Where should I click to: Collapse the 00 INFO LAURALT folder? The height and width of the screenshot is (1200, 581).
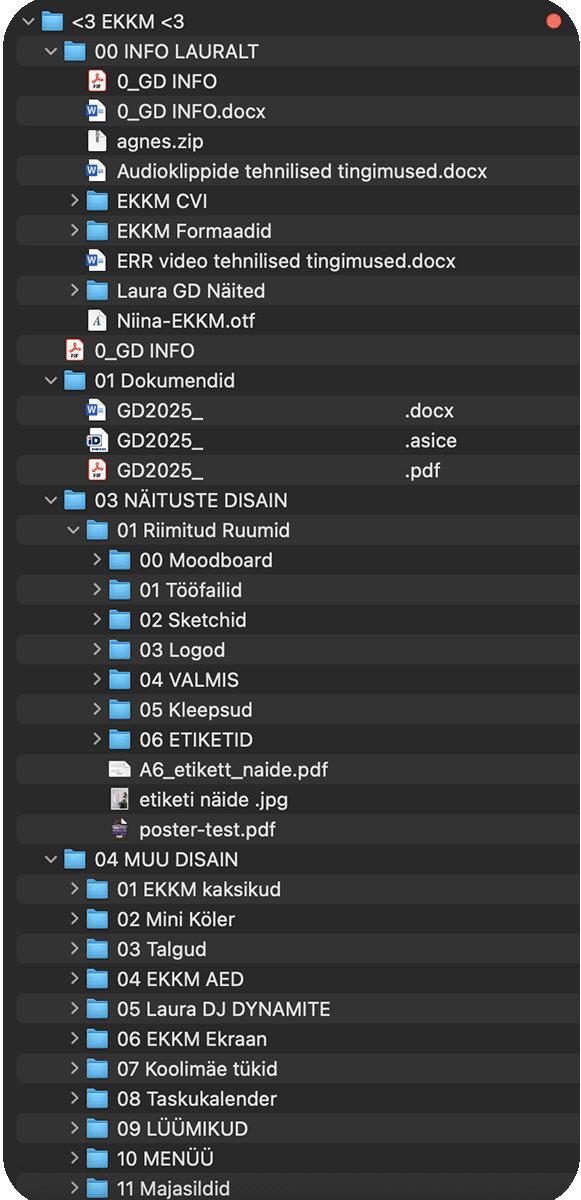[52, 51]
